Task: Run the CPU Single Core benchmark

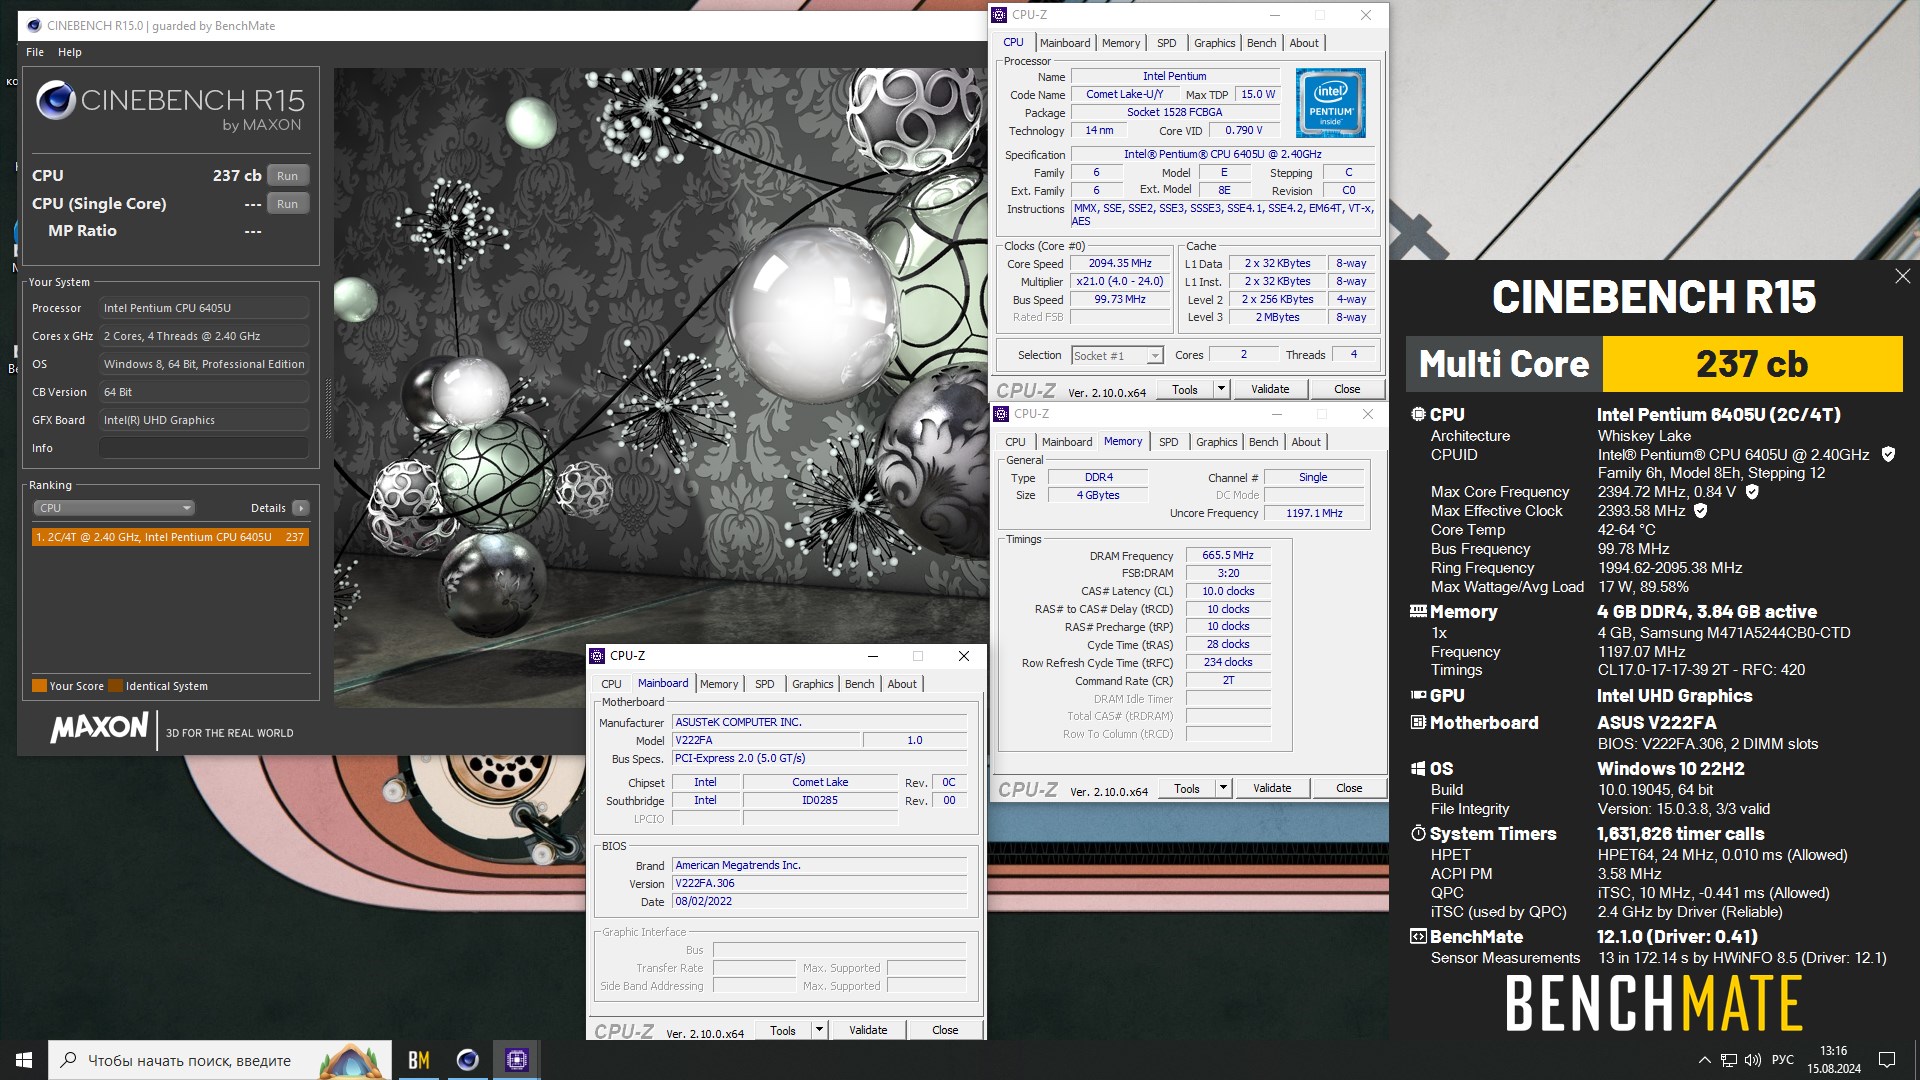Action: coord(288,204)
